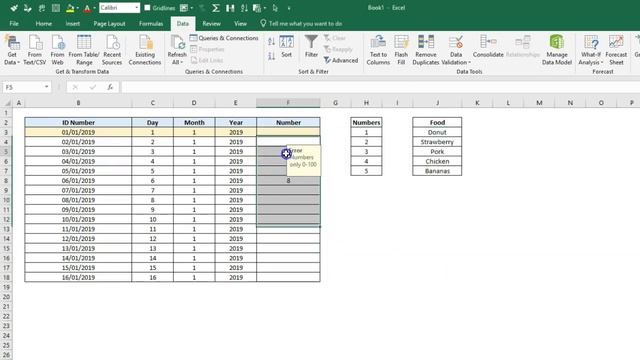
Task: Click the select all corner button
Action: [x=6, y=103]
